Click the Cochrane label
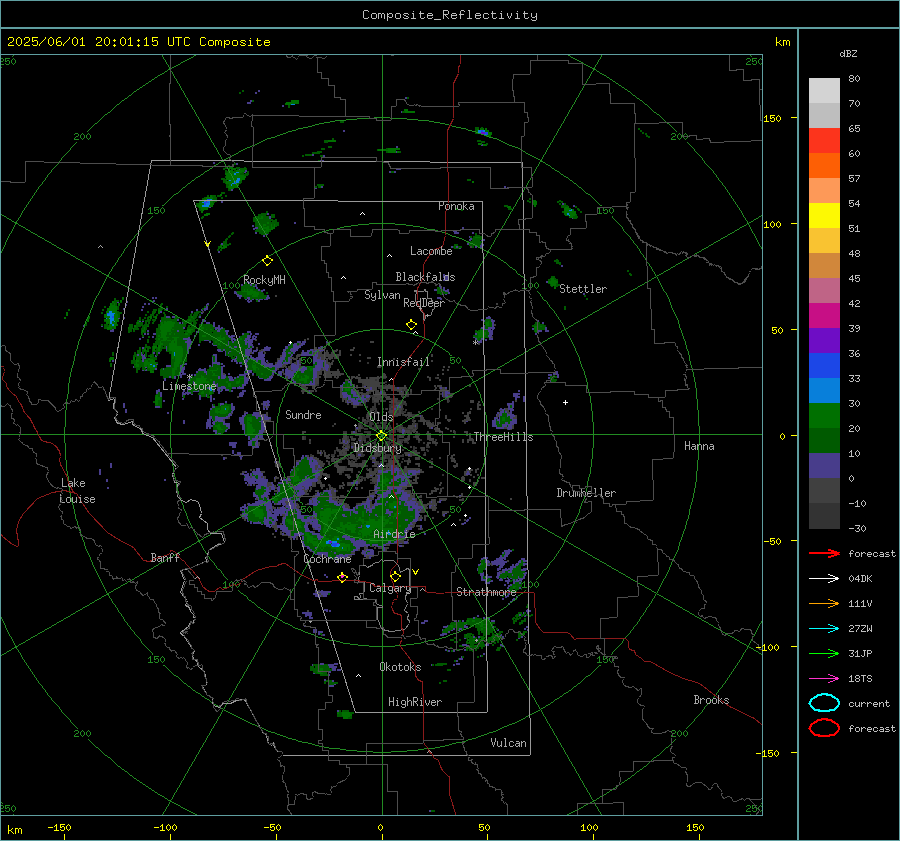Image resolution: width=900 pixels, height=841 pixels. point(327,559)
